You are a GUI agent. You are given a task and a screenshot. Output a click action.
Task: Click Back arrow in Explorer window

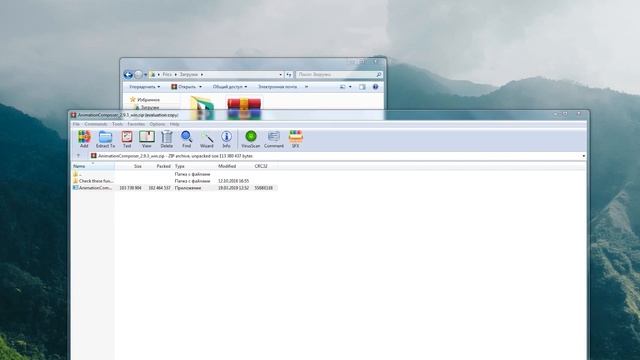tap(128, 75)
